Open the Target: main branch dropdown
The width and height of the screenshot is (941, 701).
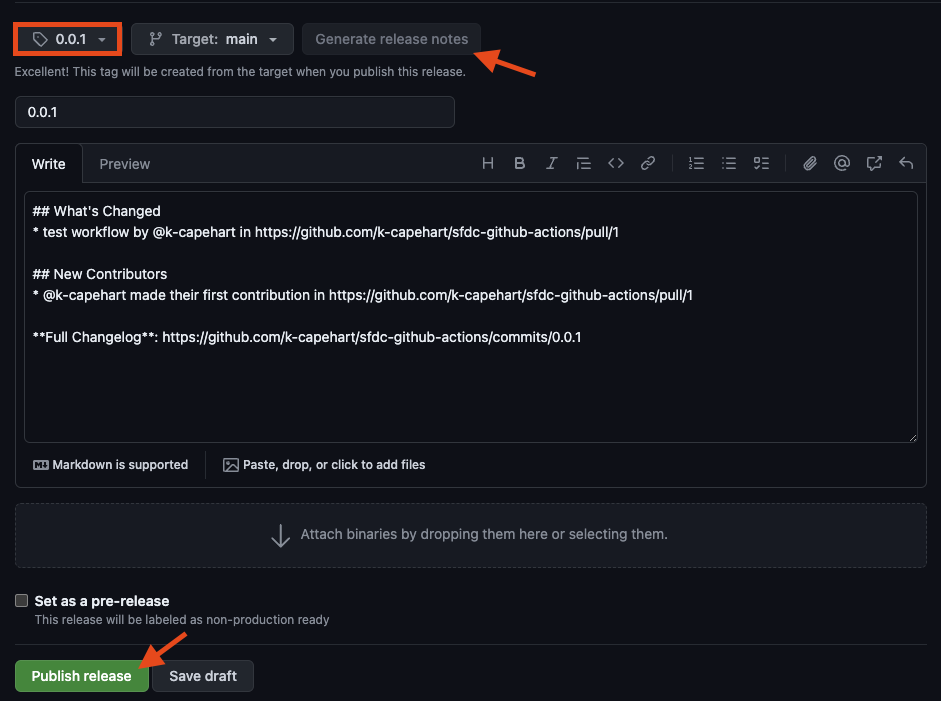point(212,39)
